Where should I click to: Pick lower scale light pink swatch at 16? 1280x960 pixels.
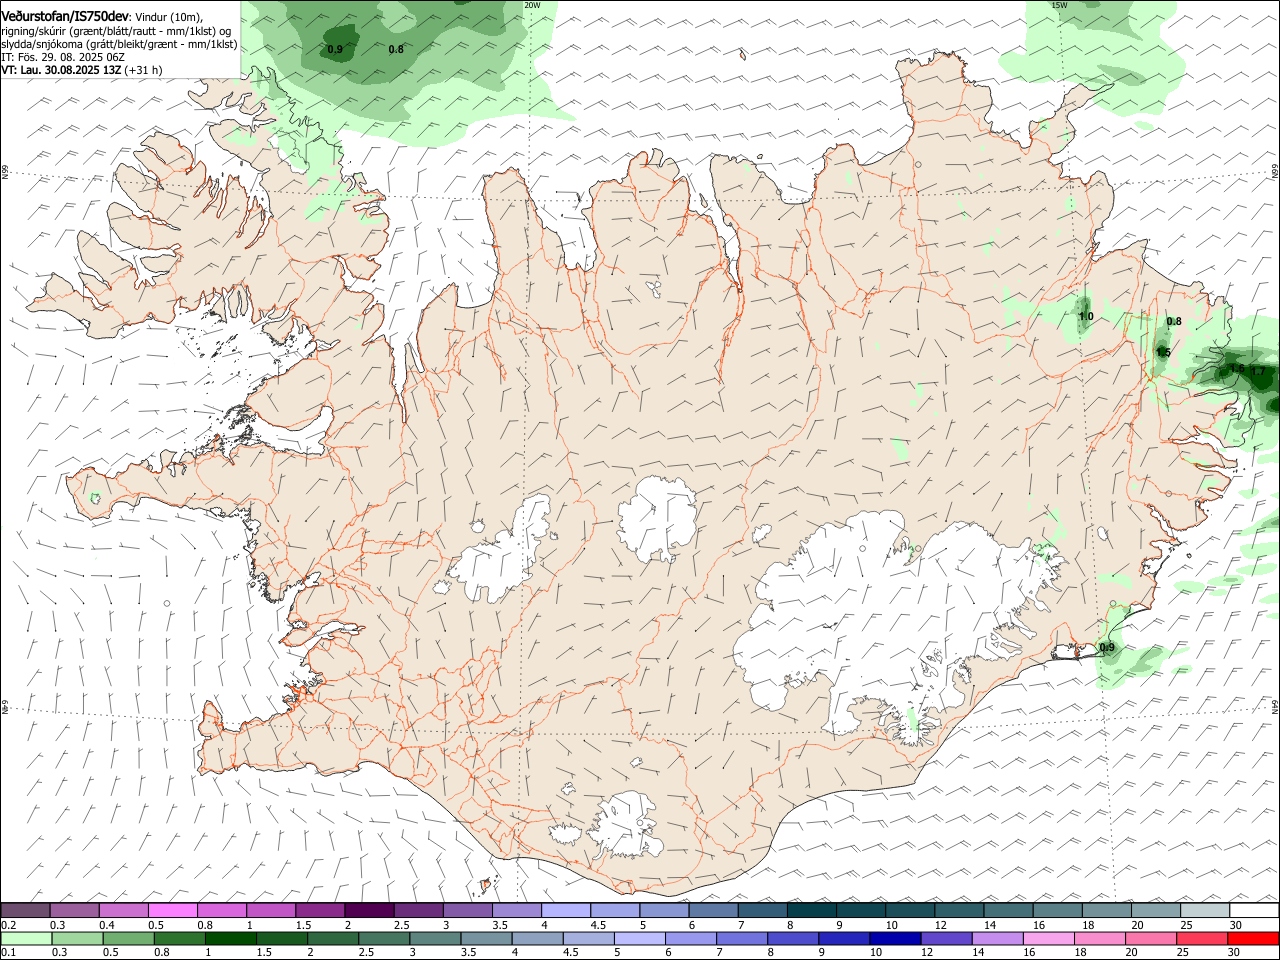point(1048,938)
